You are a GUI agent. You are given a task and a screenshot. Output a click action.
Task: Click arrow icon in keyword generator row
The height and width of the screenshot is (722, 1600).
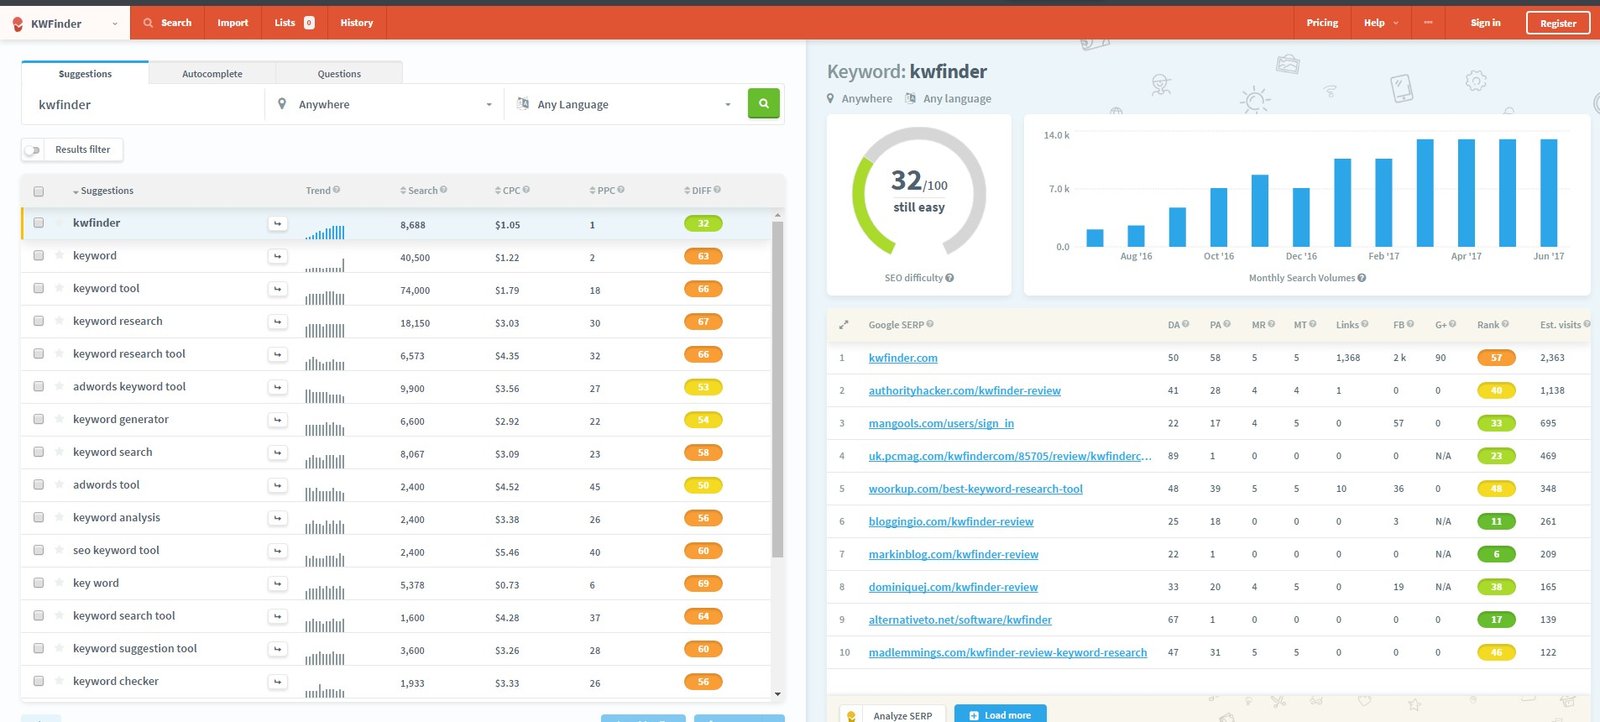(x=278, y=420)
